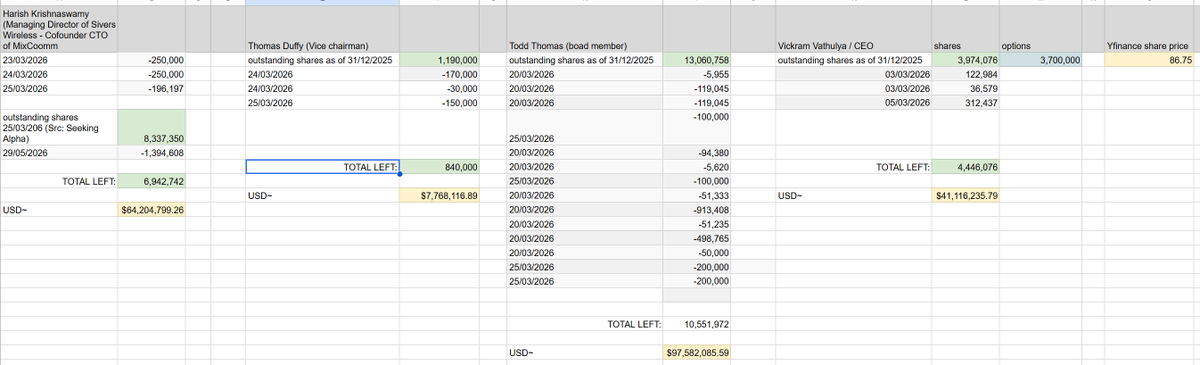Select Todd Thomas's outstanding shares 13,060,758
The image size is (1200, 365).
coord(698,60)
